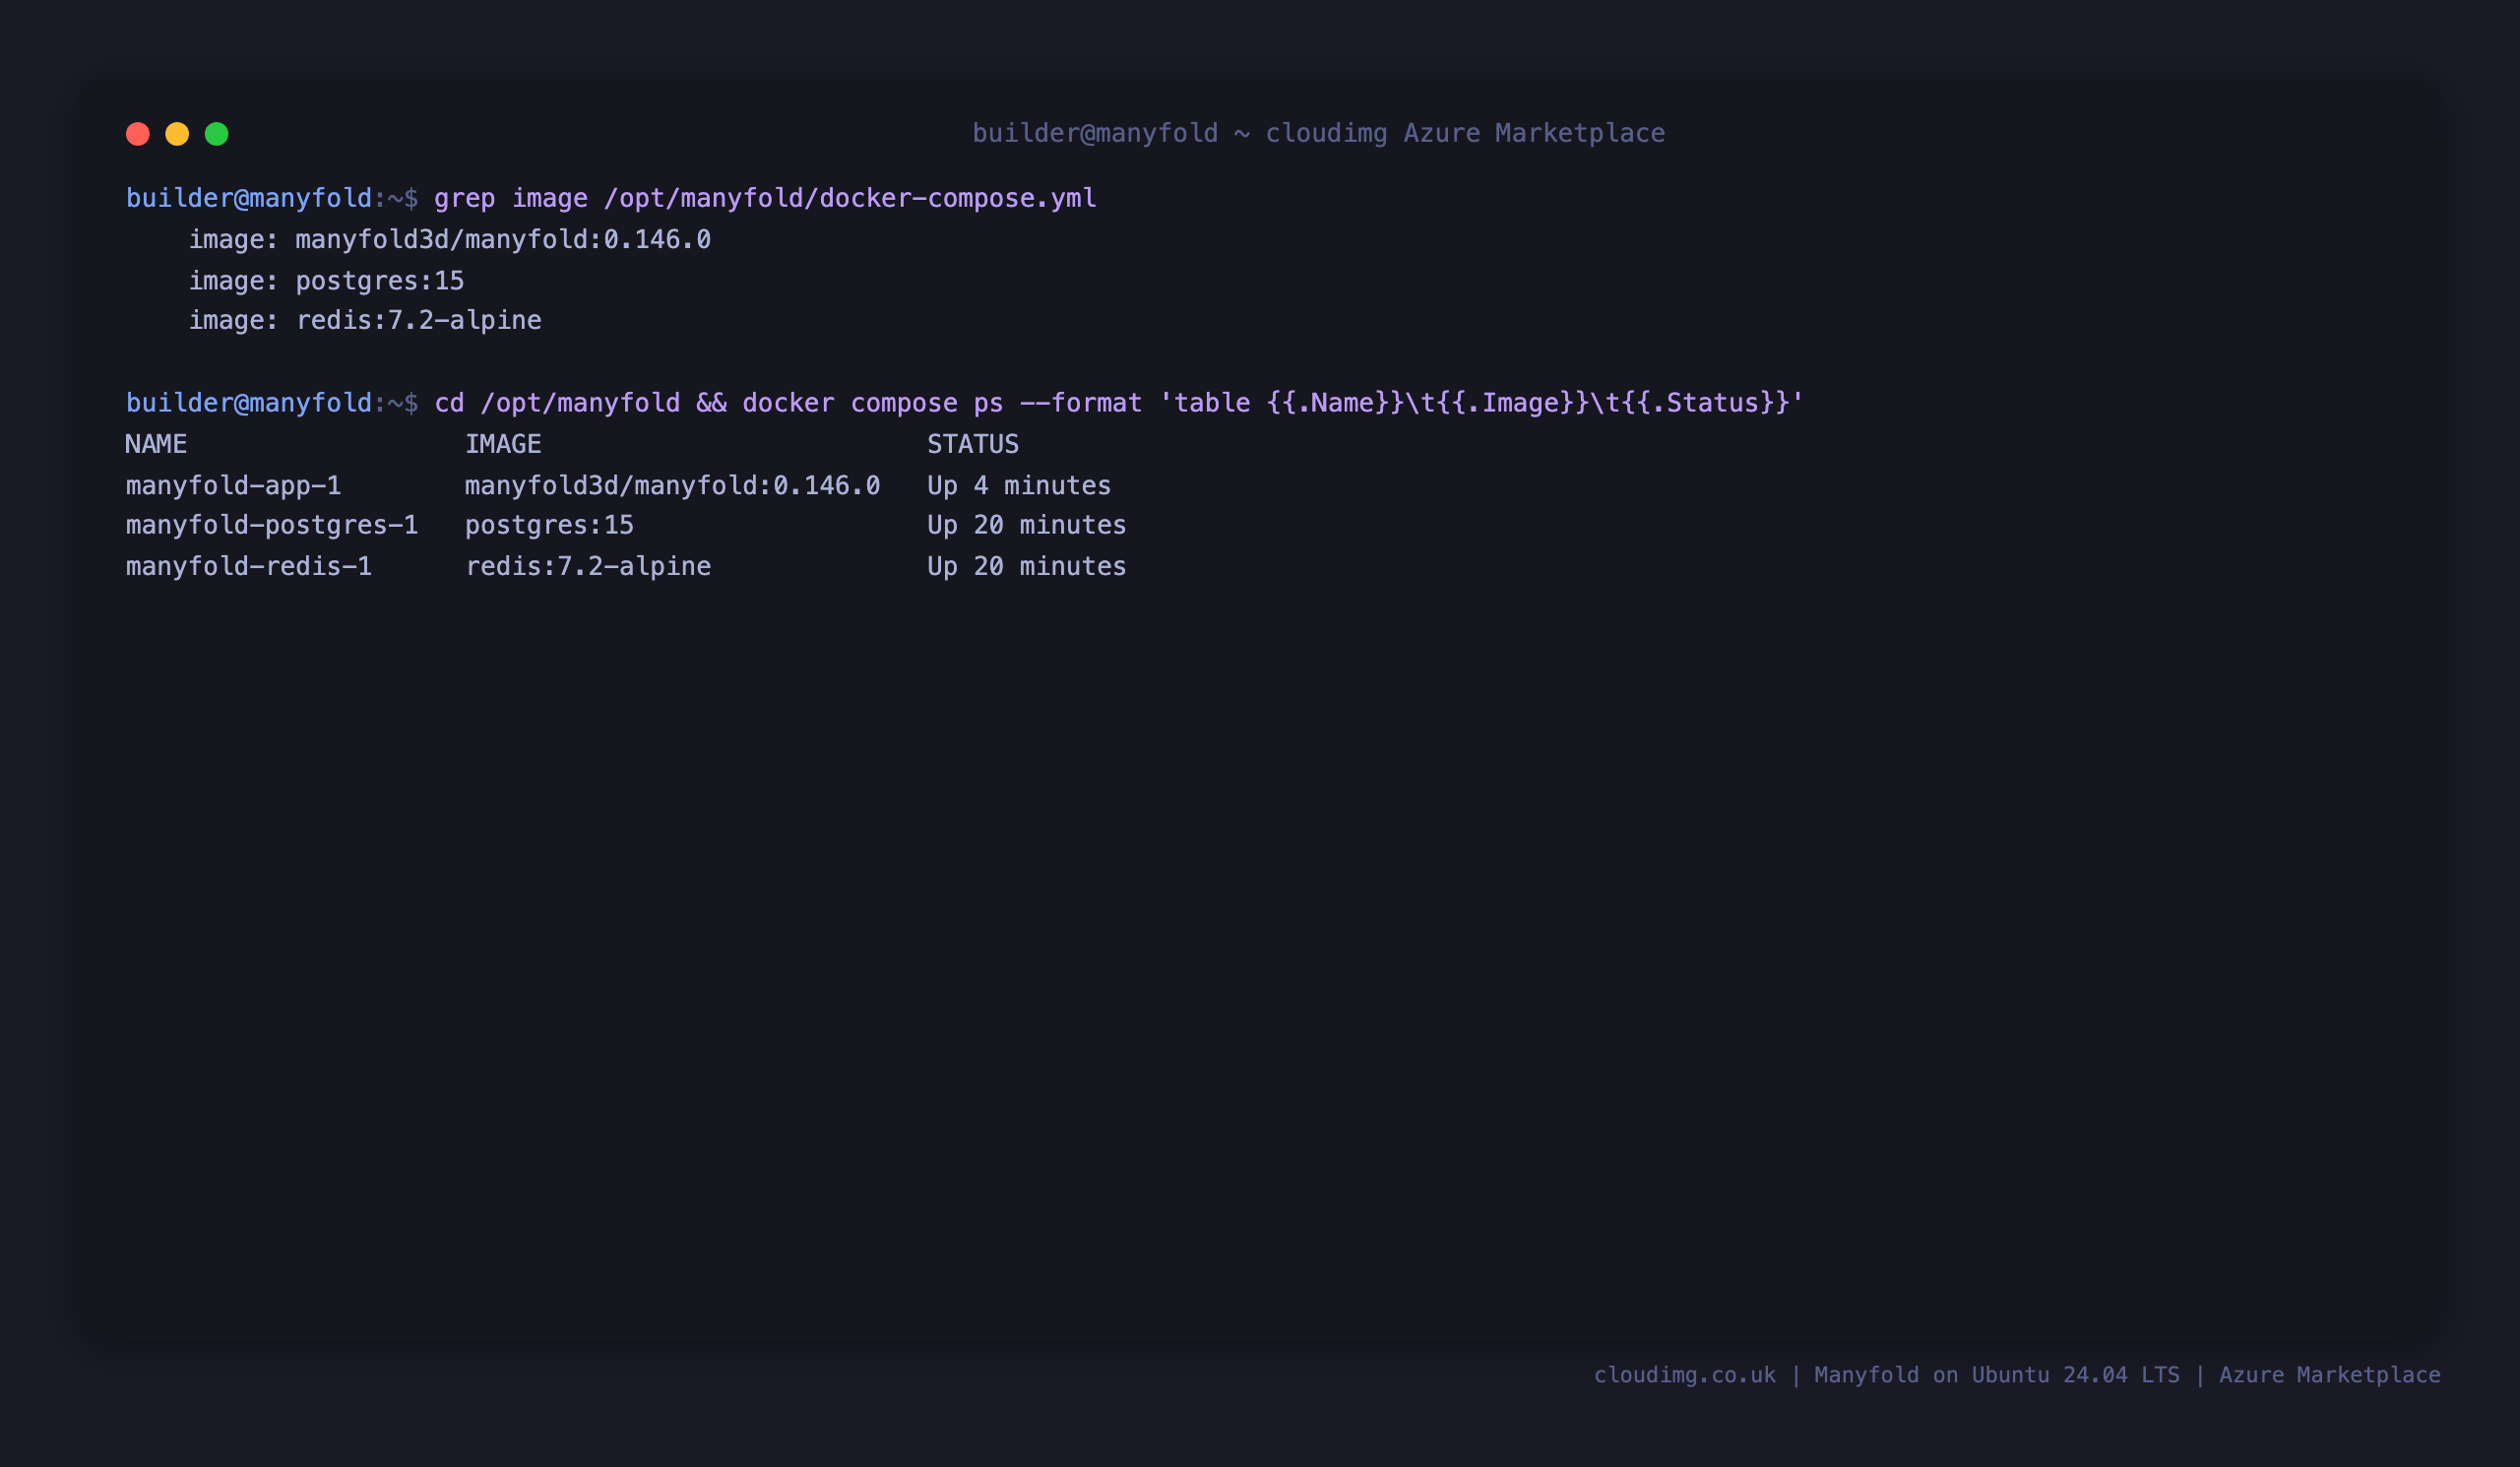Click the NAME column header
Image resolution: width=2520 pixels, height=1467 pixels.
[156, 444]
